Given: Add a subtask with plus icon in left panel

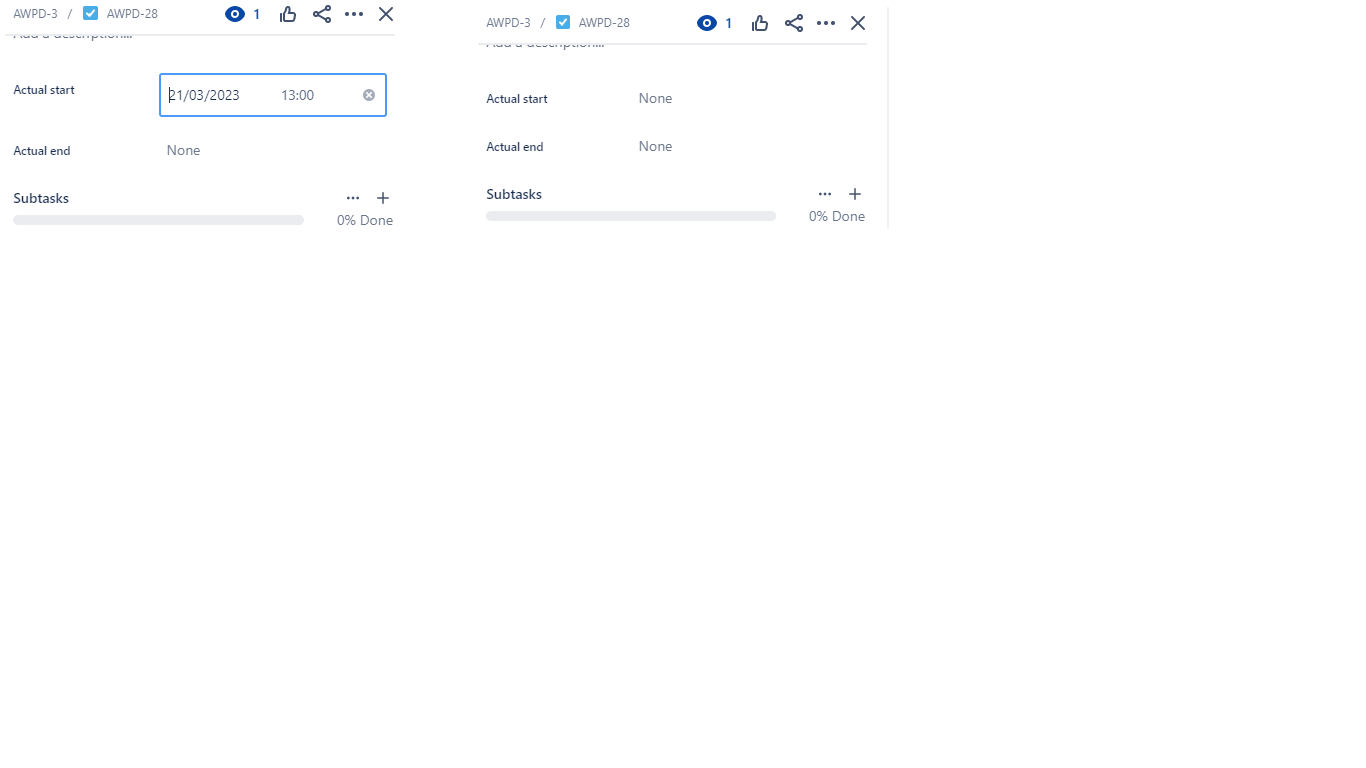Looking at the screenshot, I should click(x=383, y=198).
